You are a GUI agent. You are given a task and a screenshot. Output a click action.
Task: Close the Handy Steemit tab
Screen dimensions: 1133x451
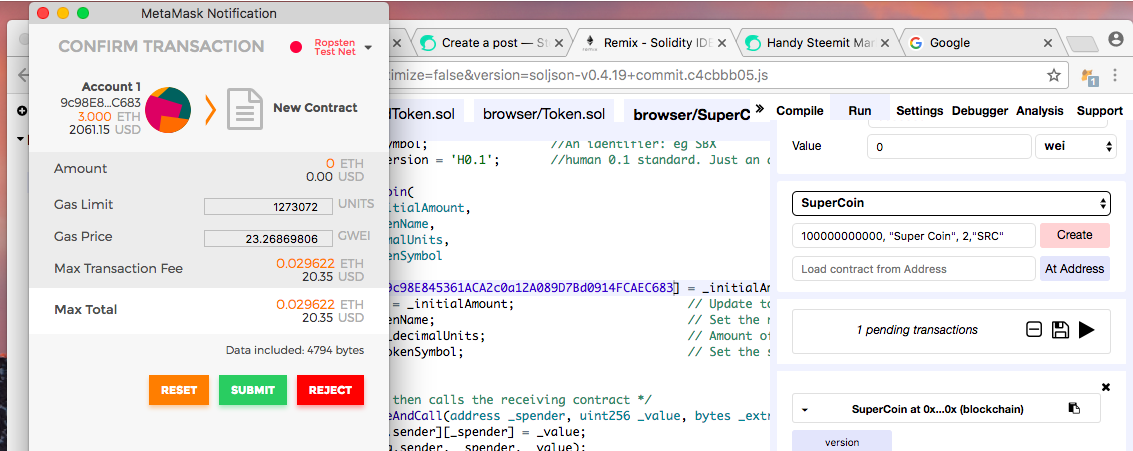click(885, 43)
